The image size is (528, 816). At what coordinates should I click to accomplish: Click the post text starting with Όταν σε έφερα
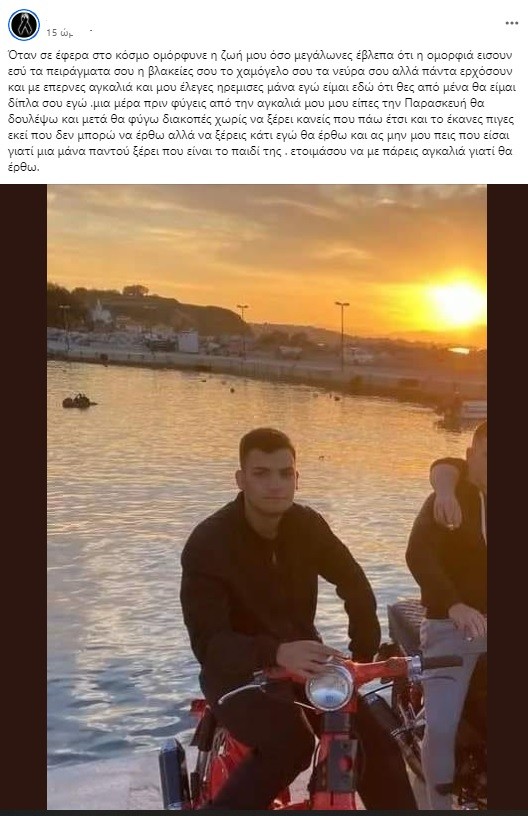[260, 111]
